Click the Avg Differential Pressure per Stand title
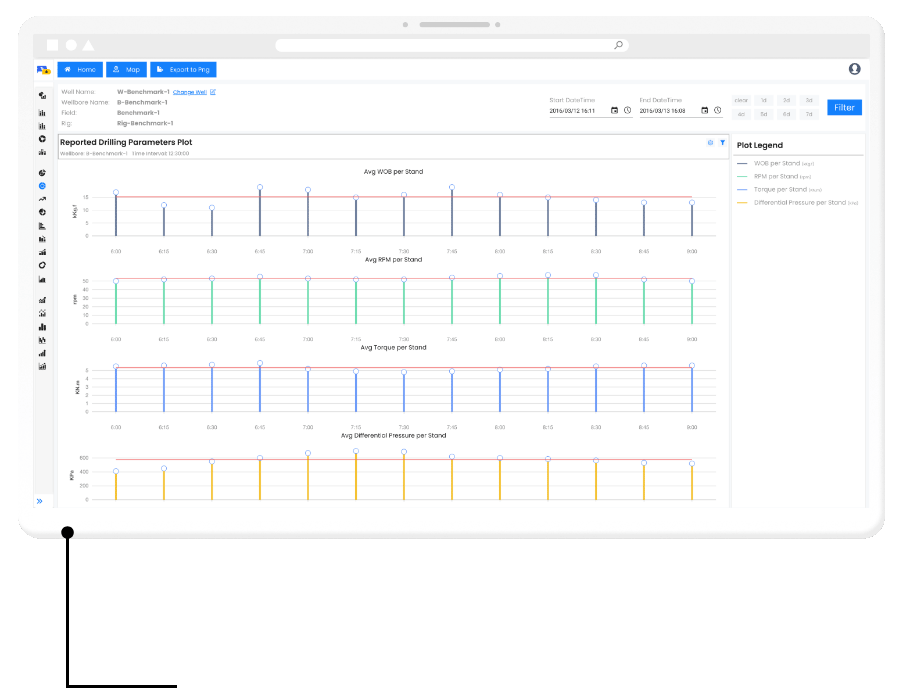The width and height of the screenshot is (903, 688). click(393, 436)
